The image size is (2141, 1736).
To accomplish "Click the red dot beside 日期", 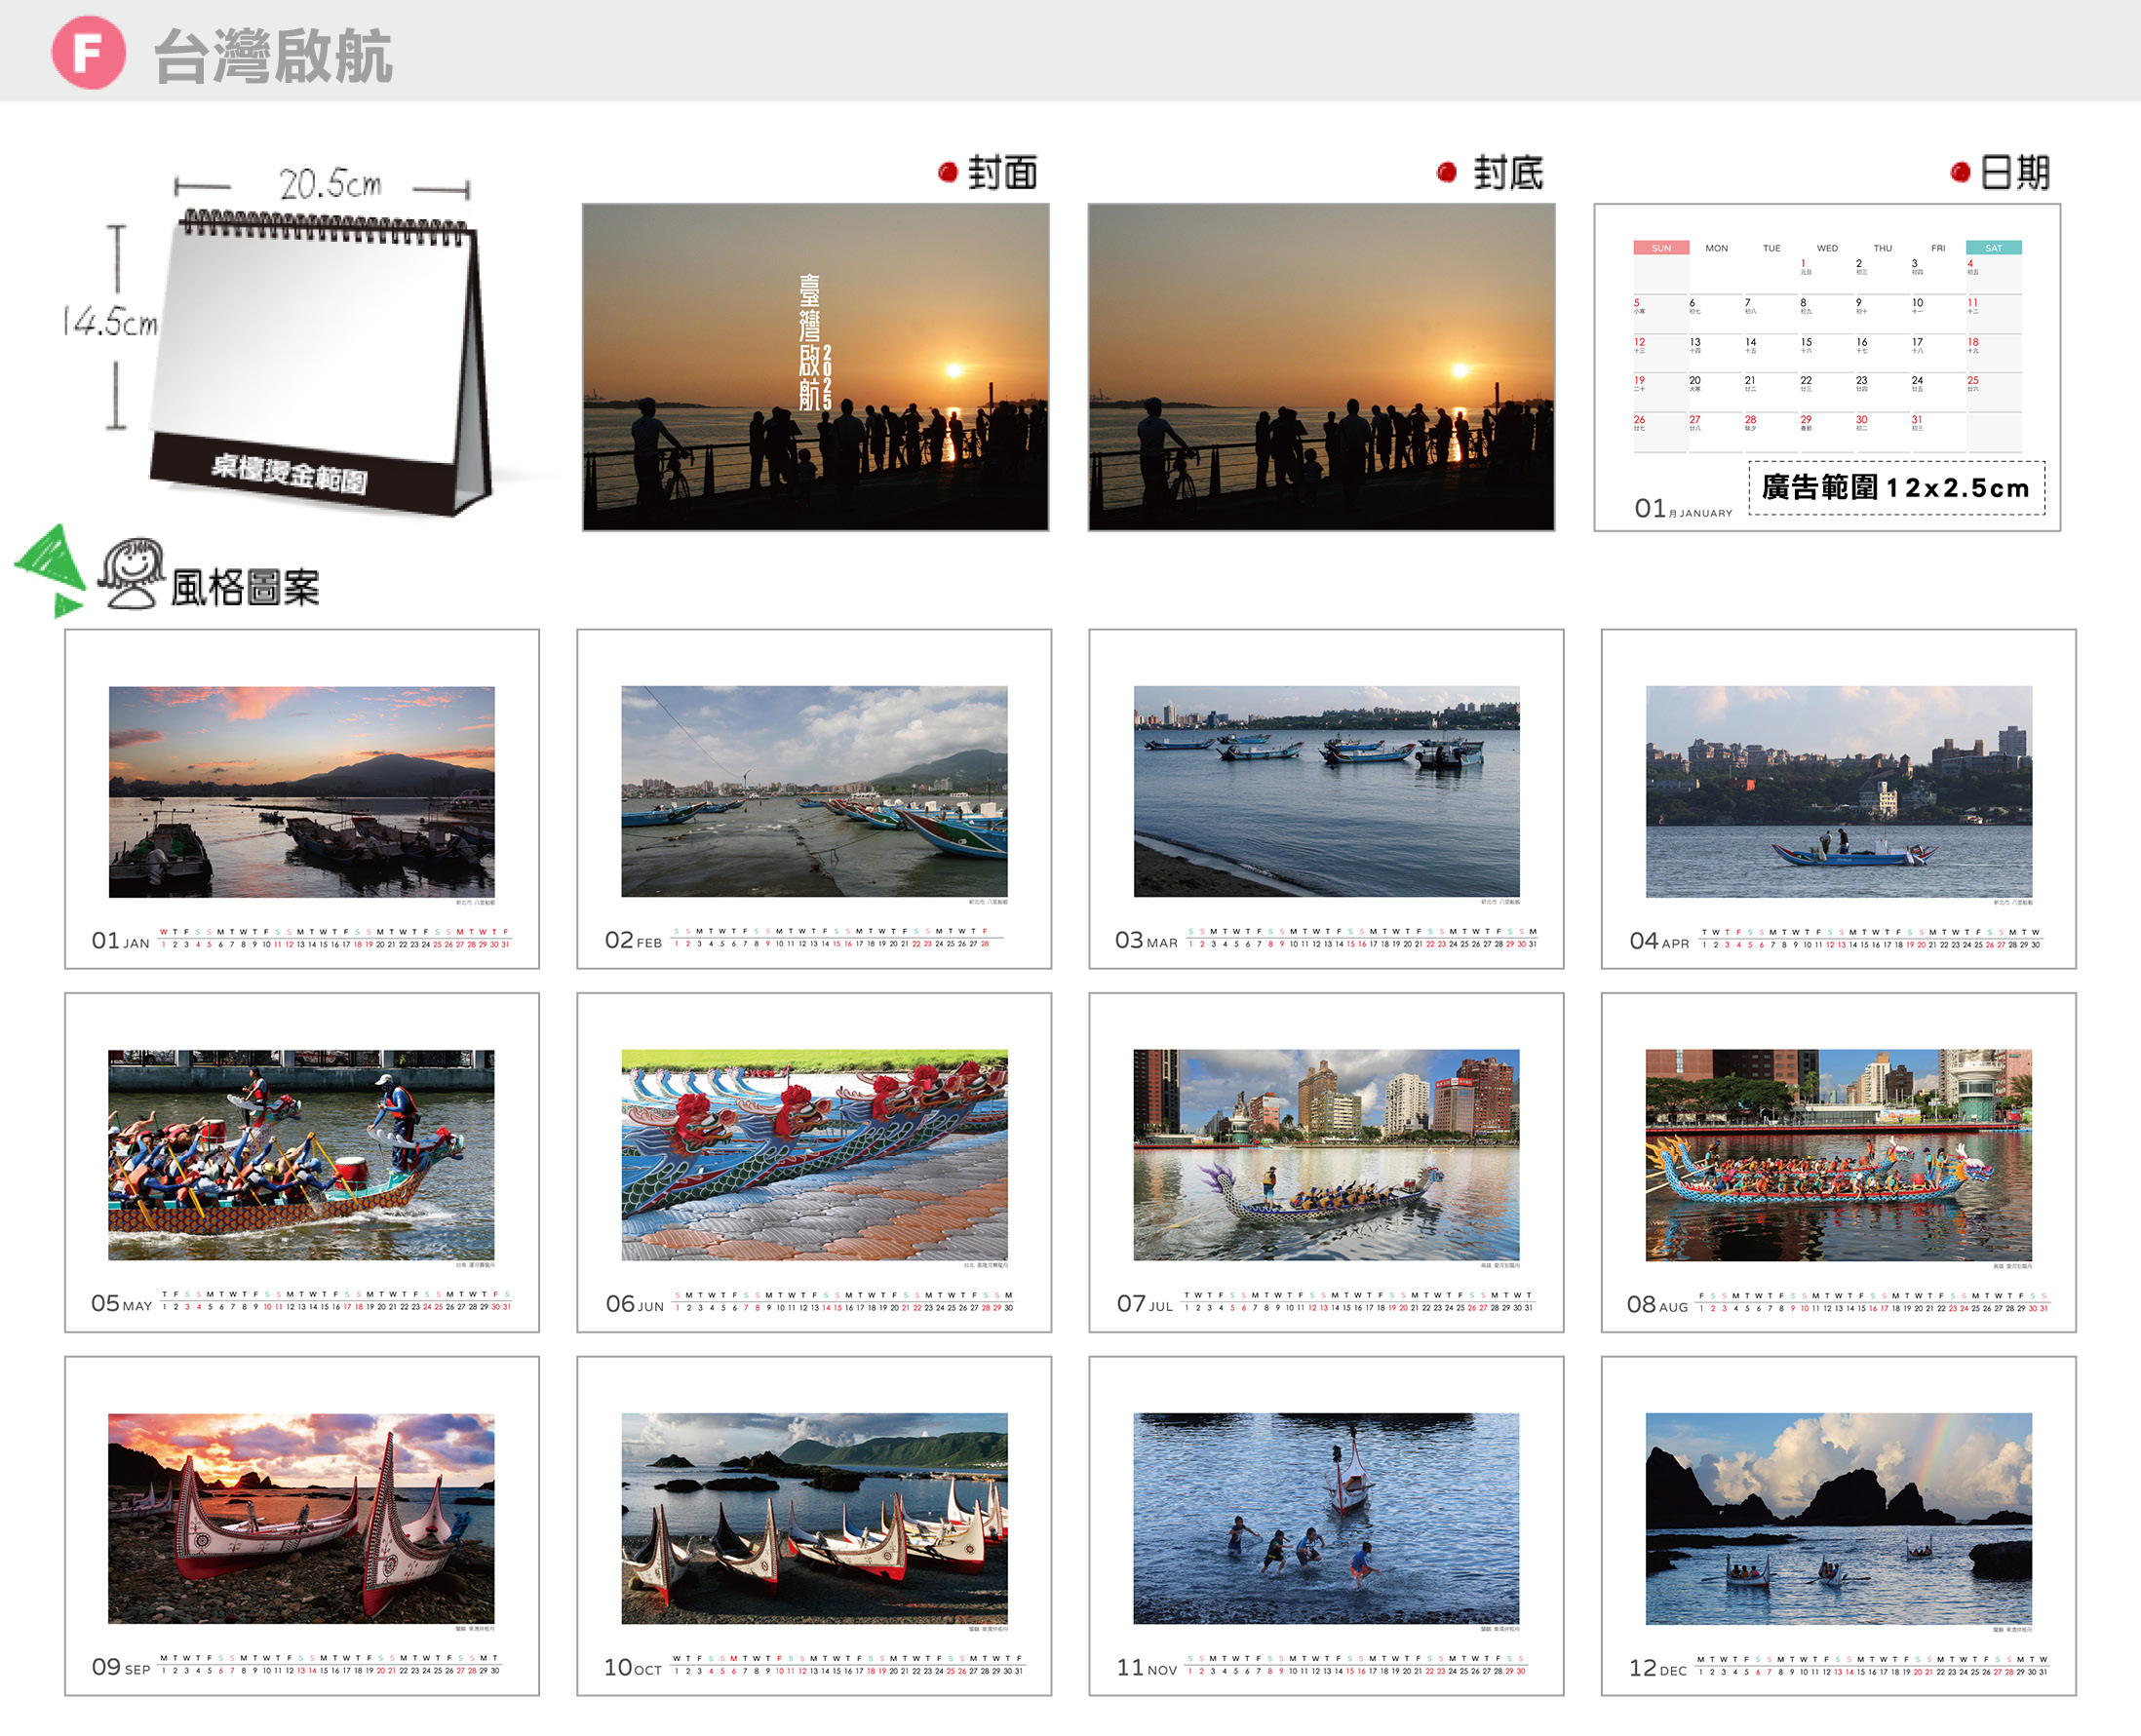I will [1960, 173].
